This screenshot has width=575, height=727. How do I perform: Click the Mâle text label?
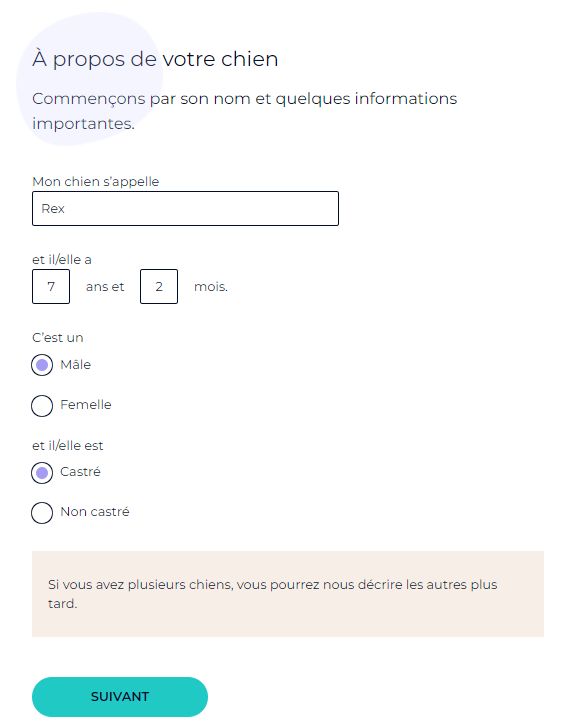pos(76,364)
